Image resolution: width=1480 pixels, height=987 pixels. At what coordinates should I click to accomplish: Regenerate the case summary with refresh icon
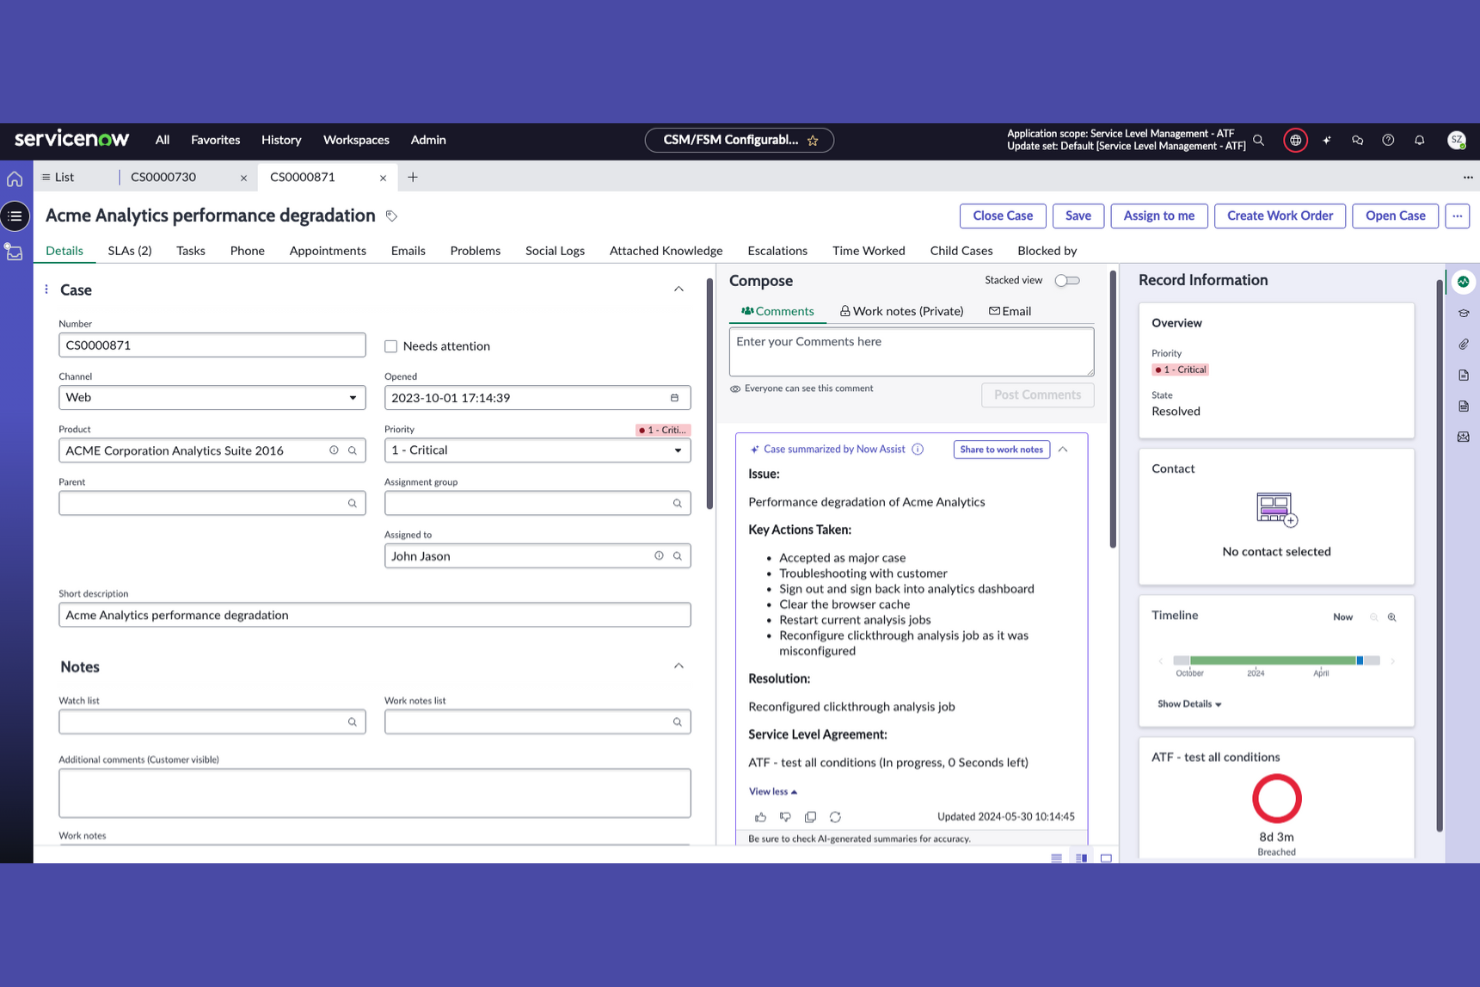click(x=835, y=817)
